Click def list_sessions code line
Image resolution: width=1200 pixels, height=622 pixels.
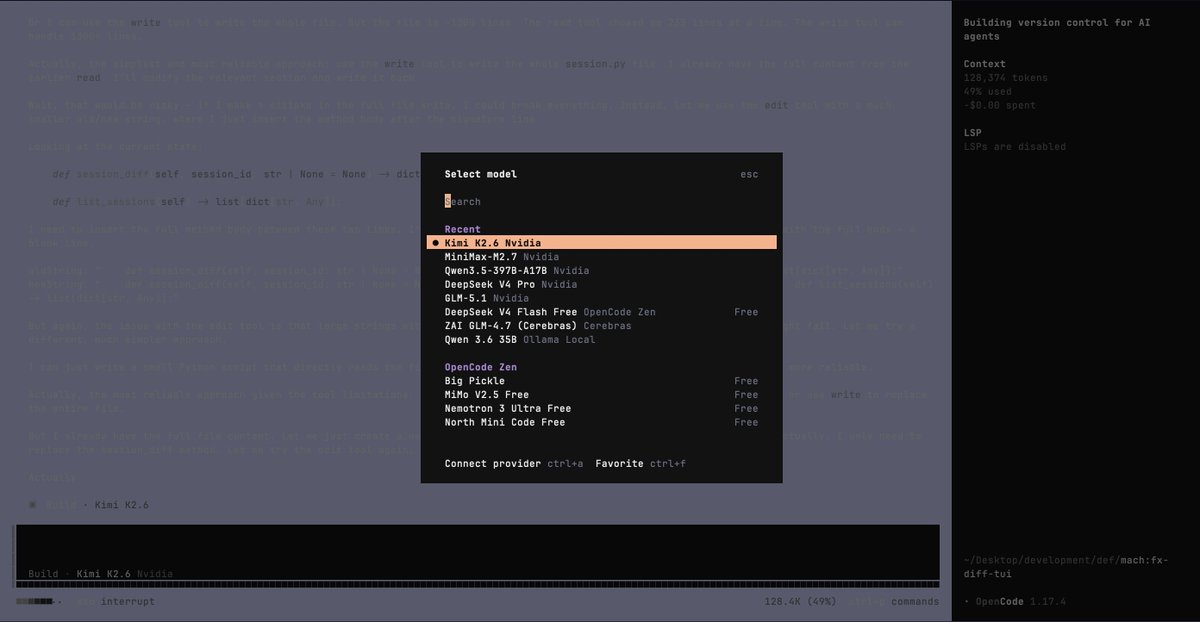coord(196,202)
